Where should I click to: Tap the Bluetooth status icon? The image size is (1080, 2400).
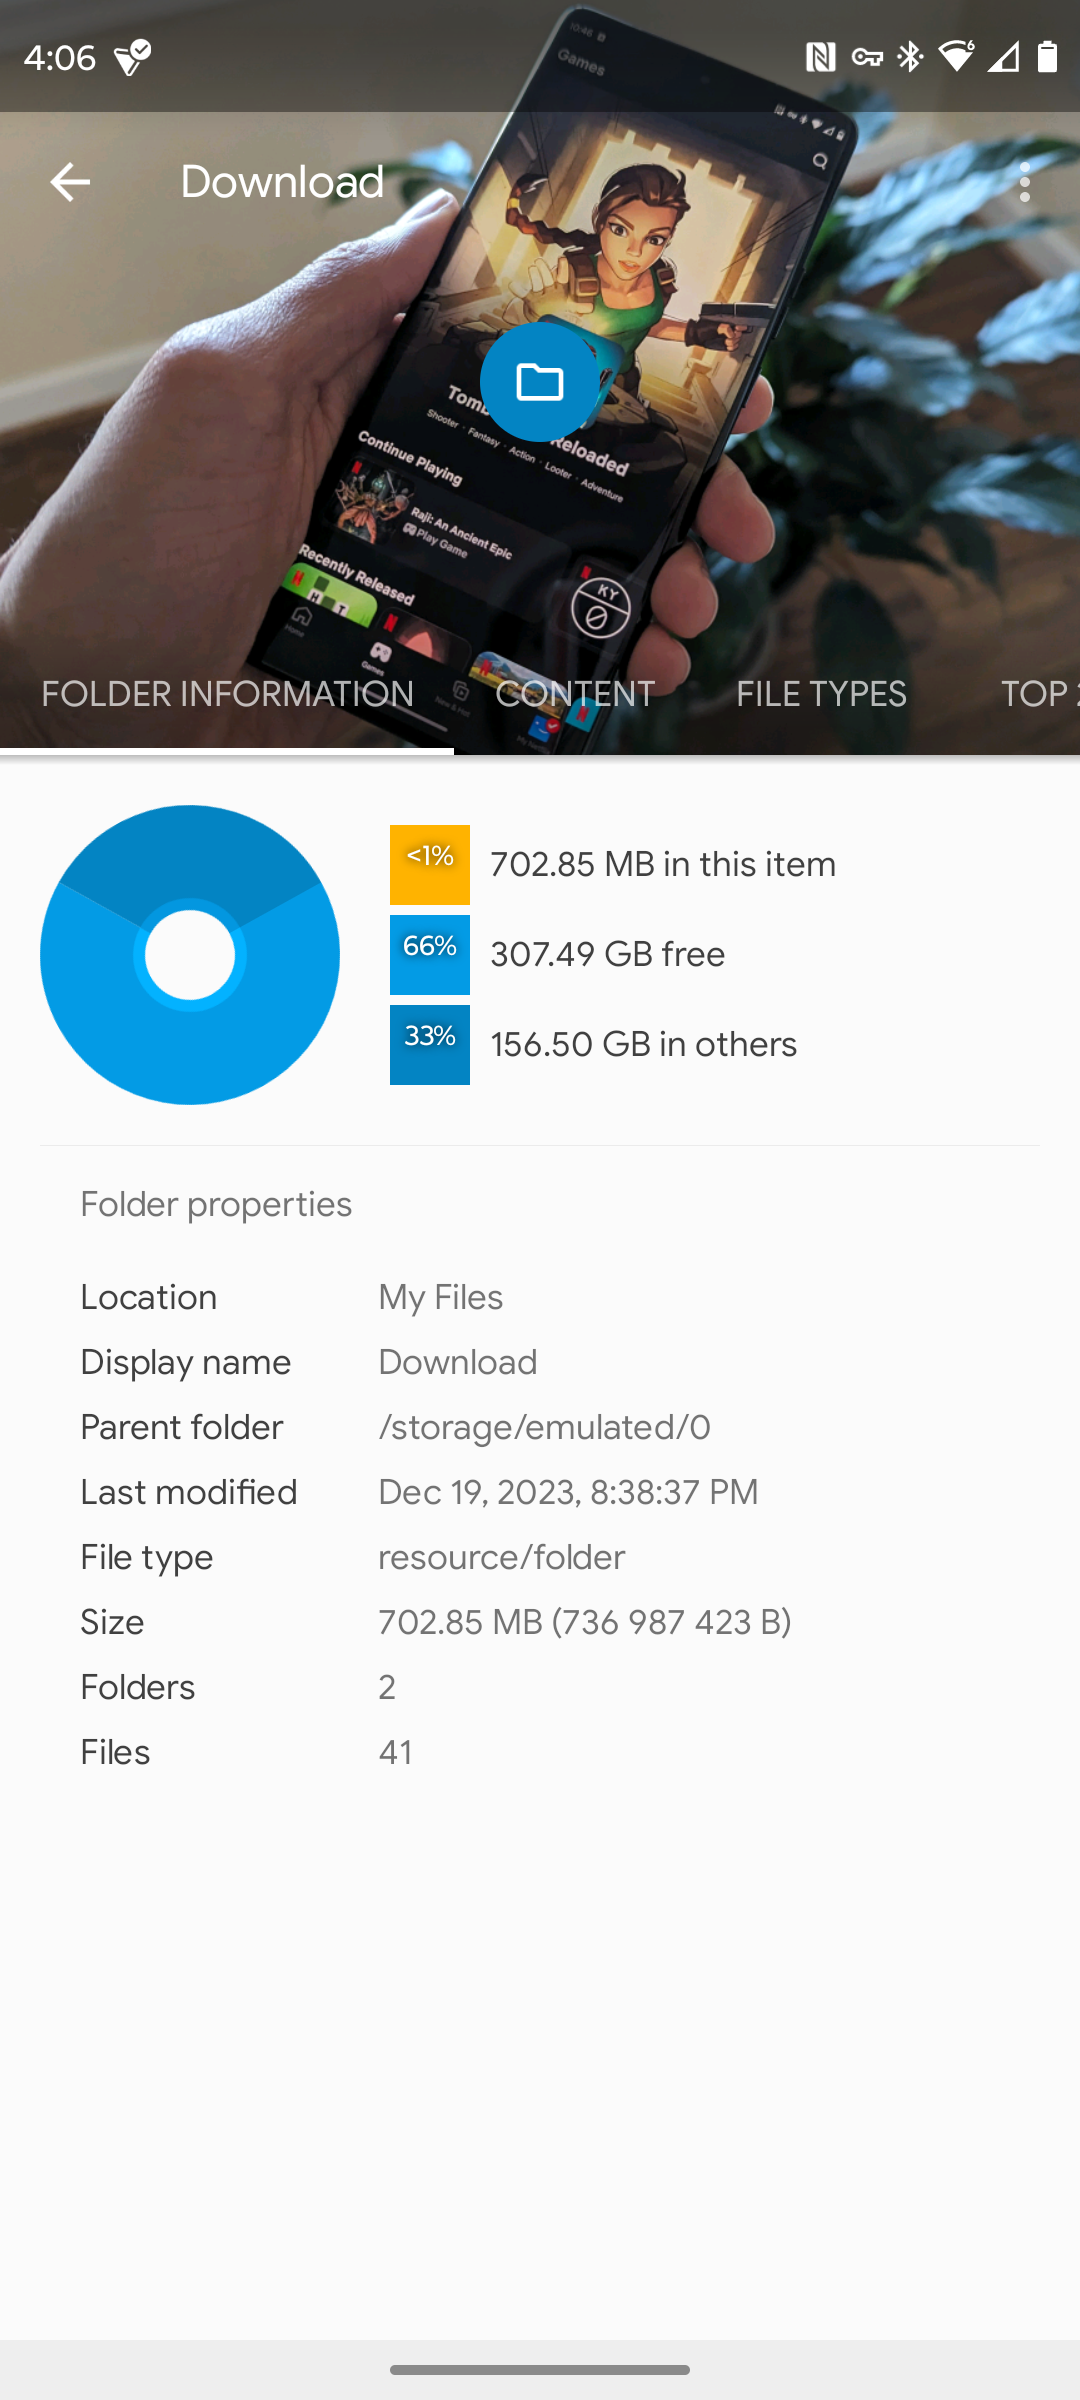tap(910, 57)
